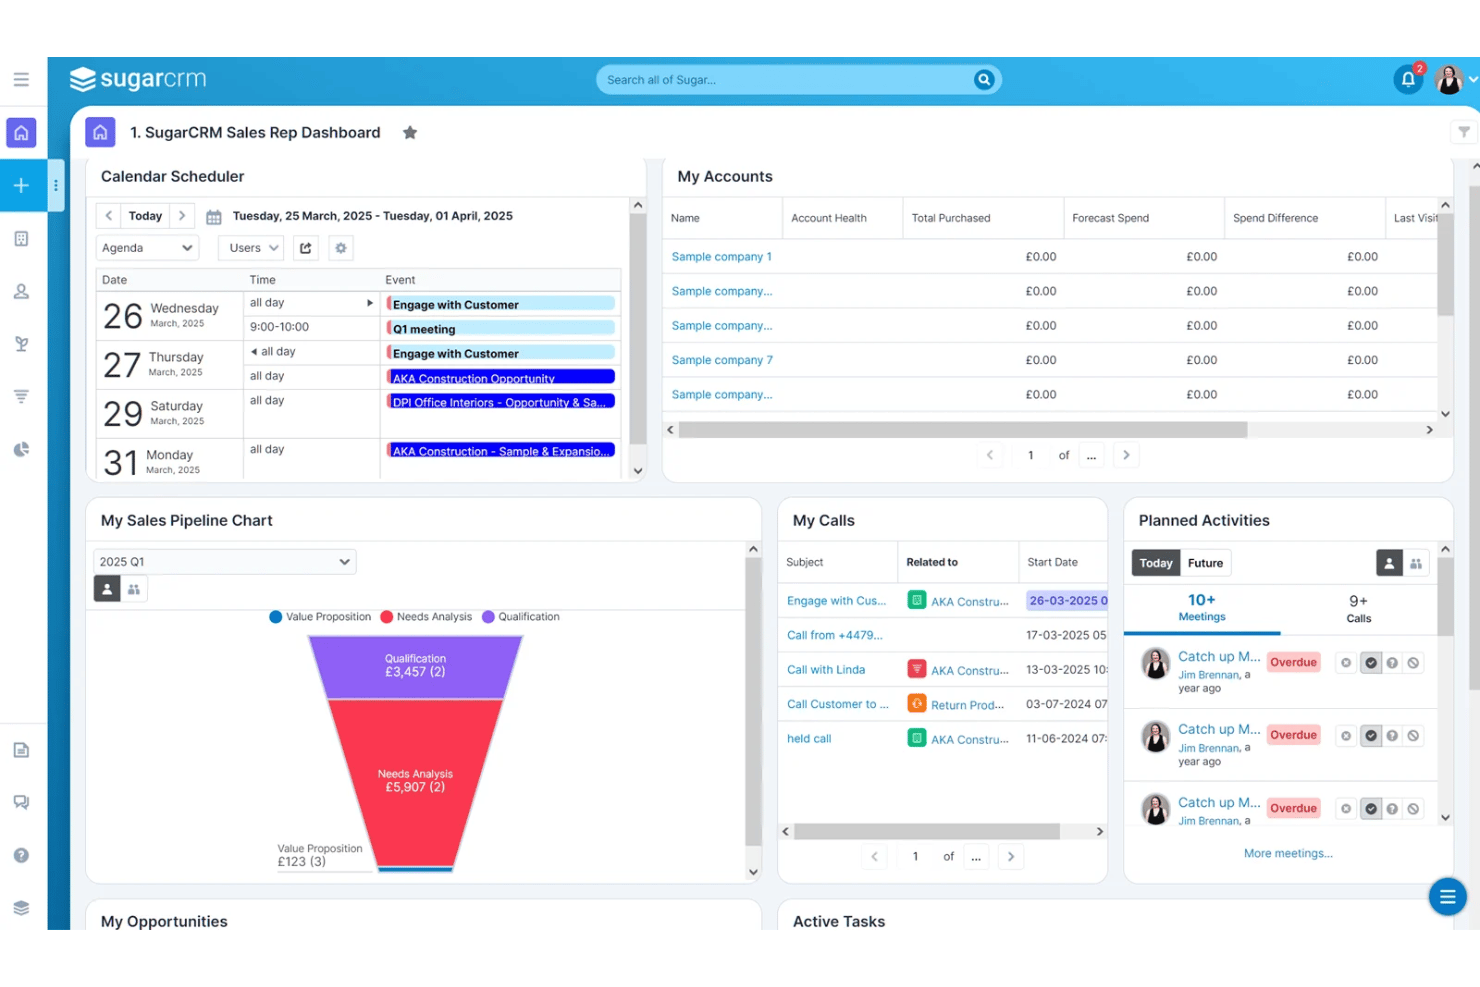Image resolution: width=1480 pixels, height=987 pixels.
Task: Click the quick create plus button
Action: [21, 185]
